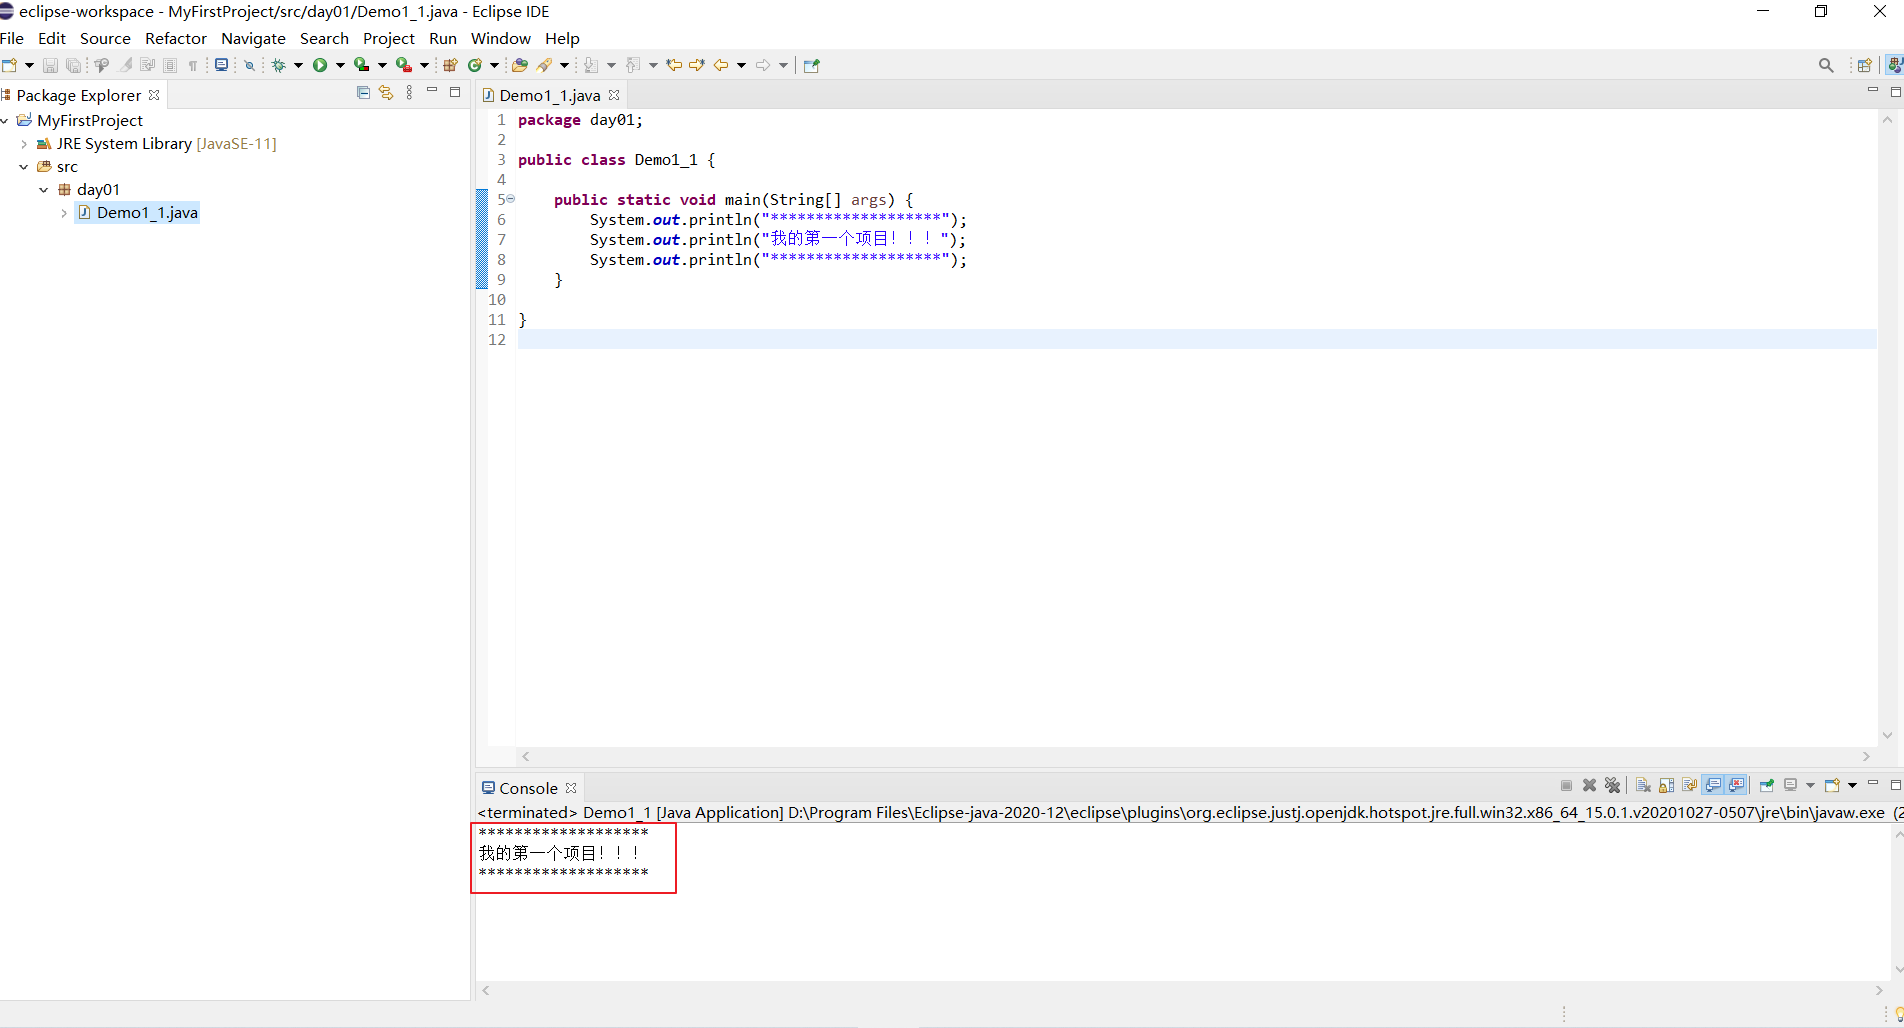Place cursor on line 12 in the editor
Viewport: 1904px width, 1028px height.
tap(1196, 340)
